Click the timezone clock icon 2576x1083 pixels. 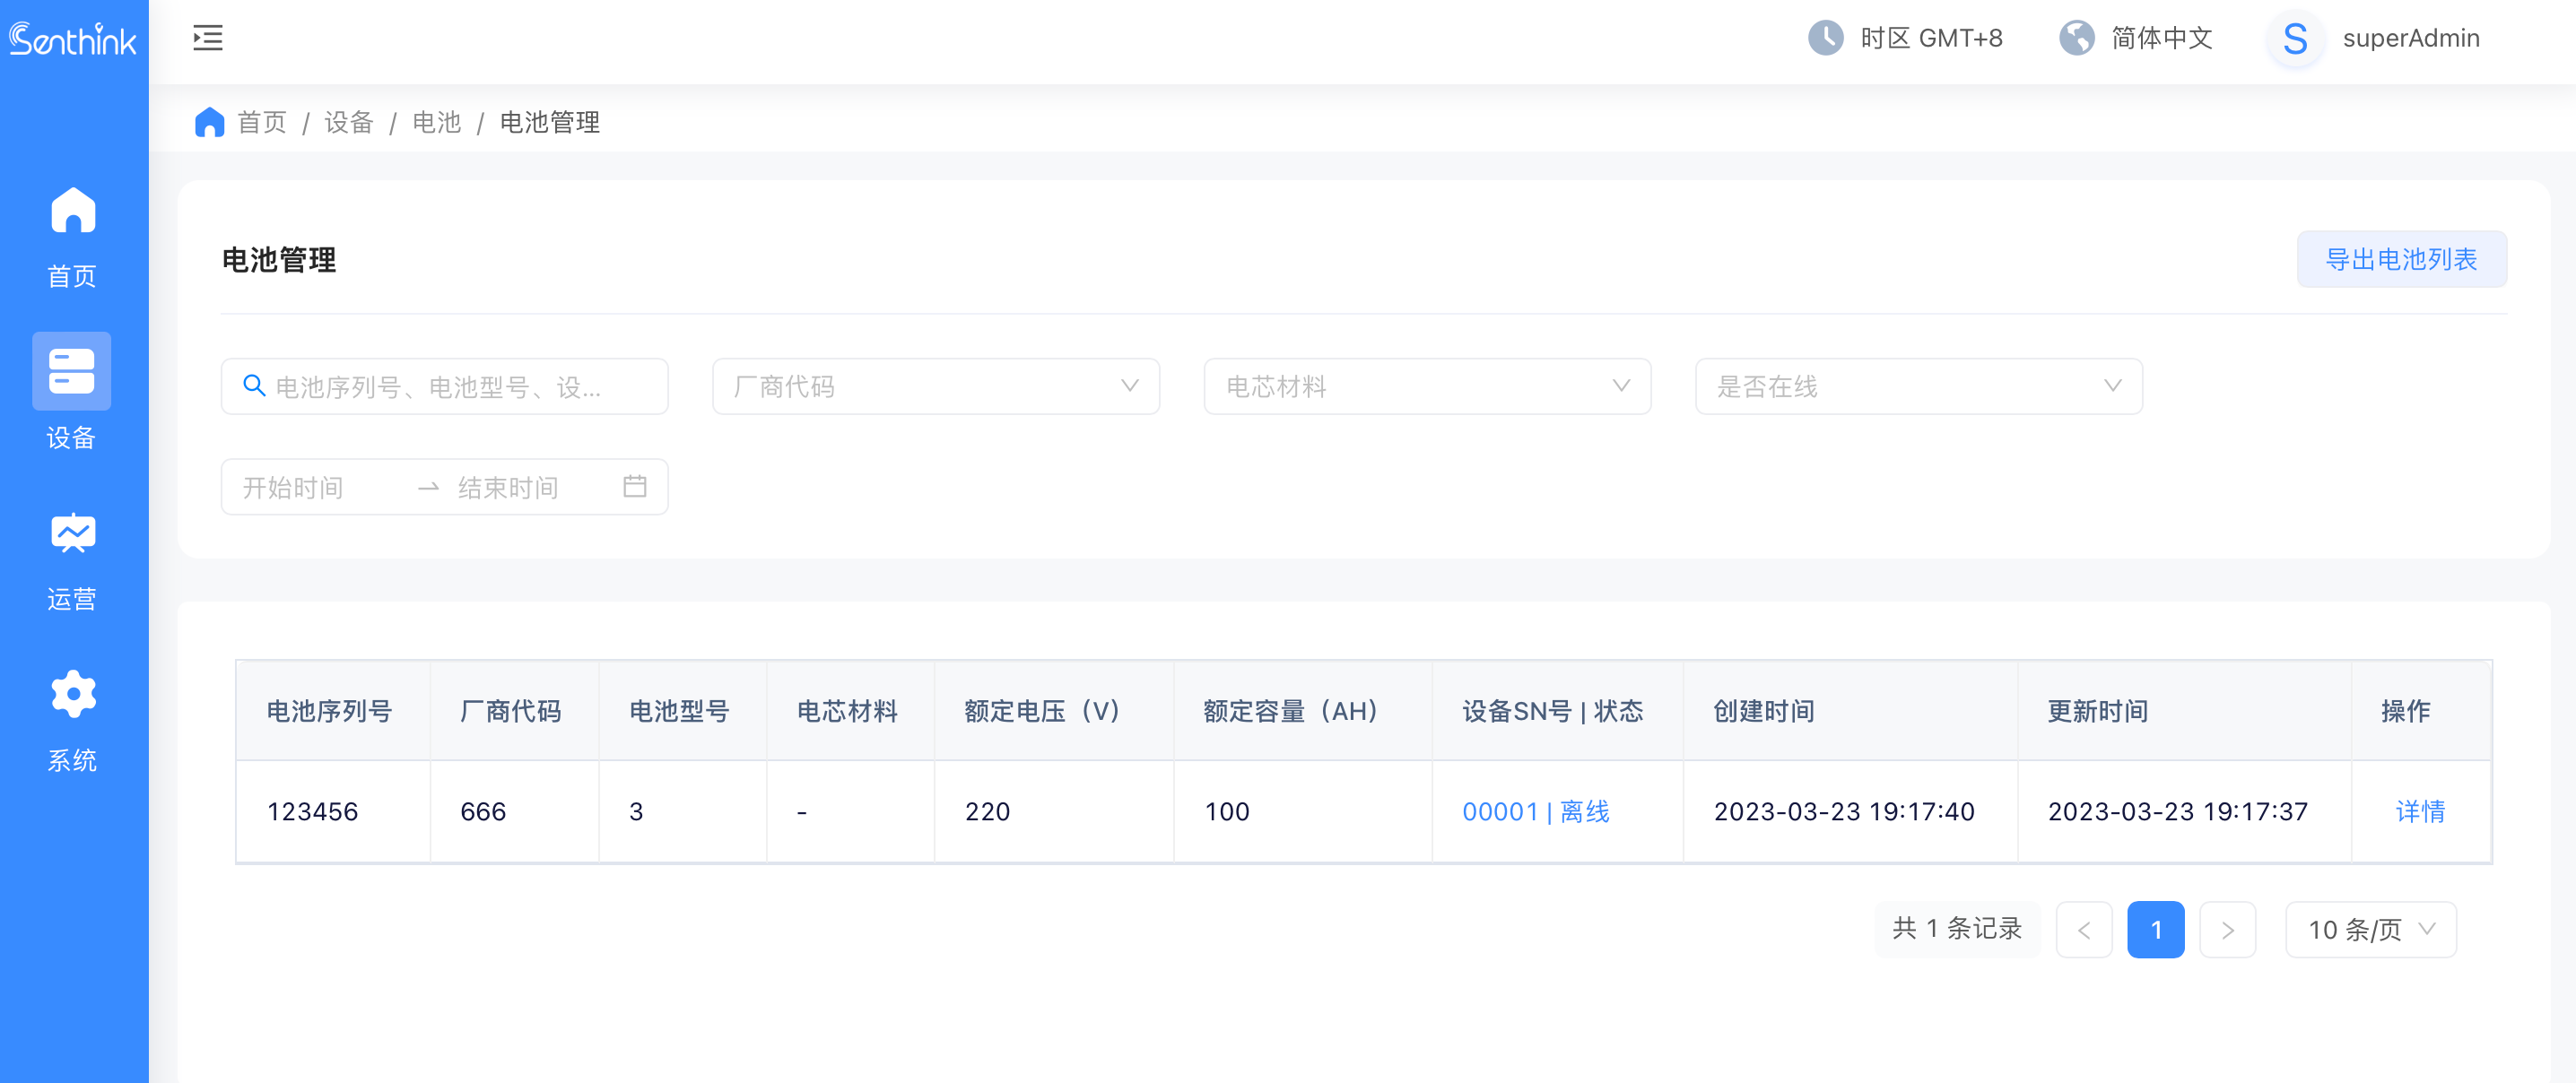point(1825,38)
